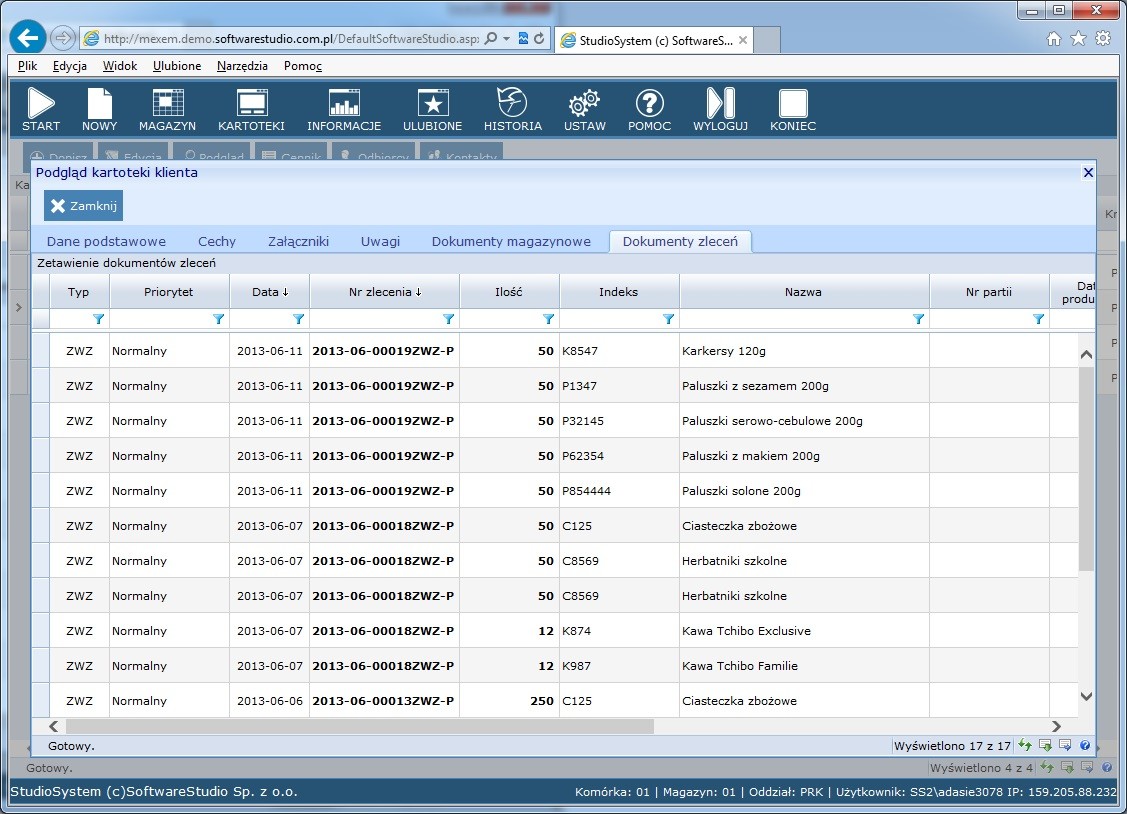Switch to the Dane podstawowe tab
The image size is (1127, 814).
pos(106,241)
